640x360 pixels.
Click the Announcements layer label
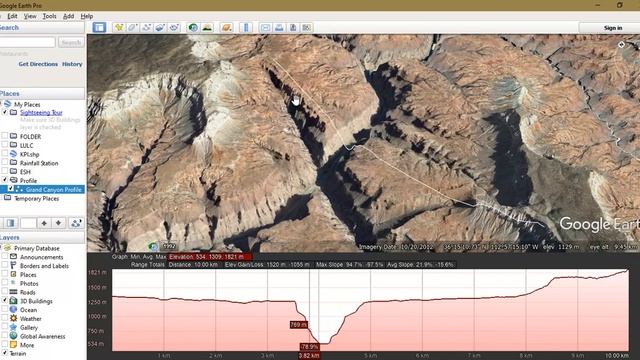[41, 257]
